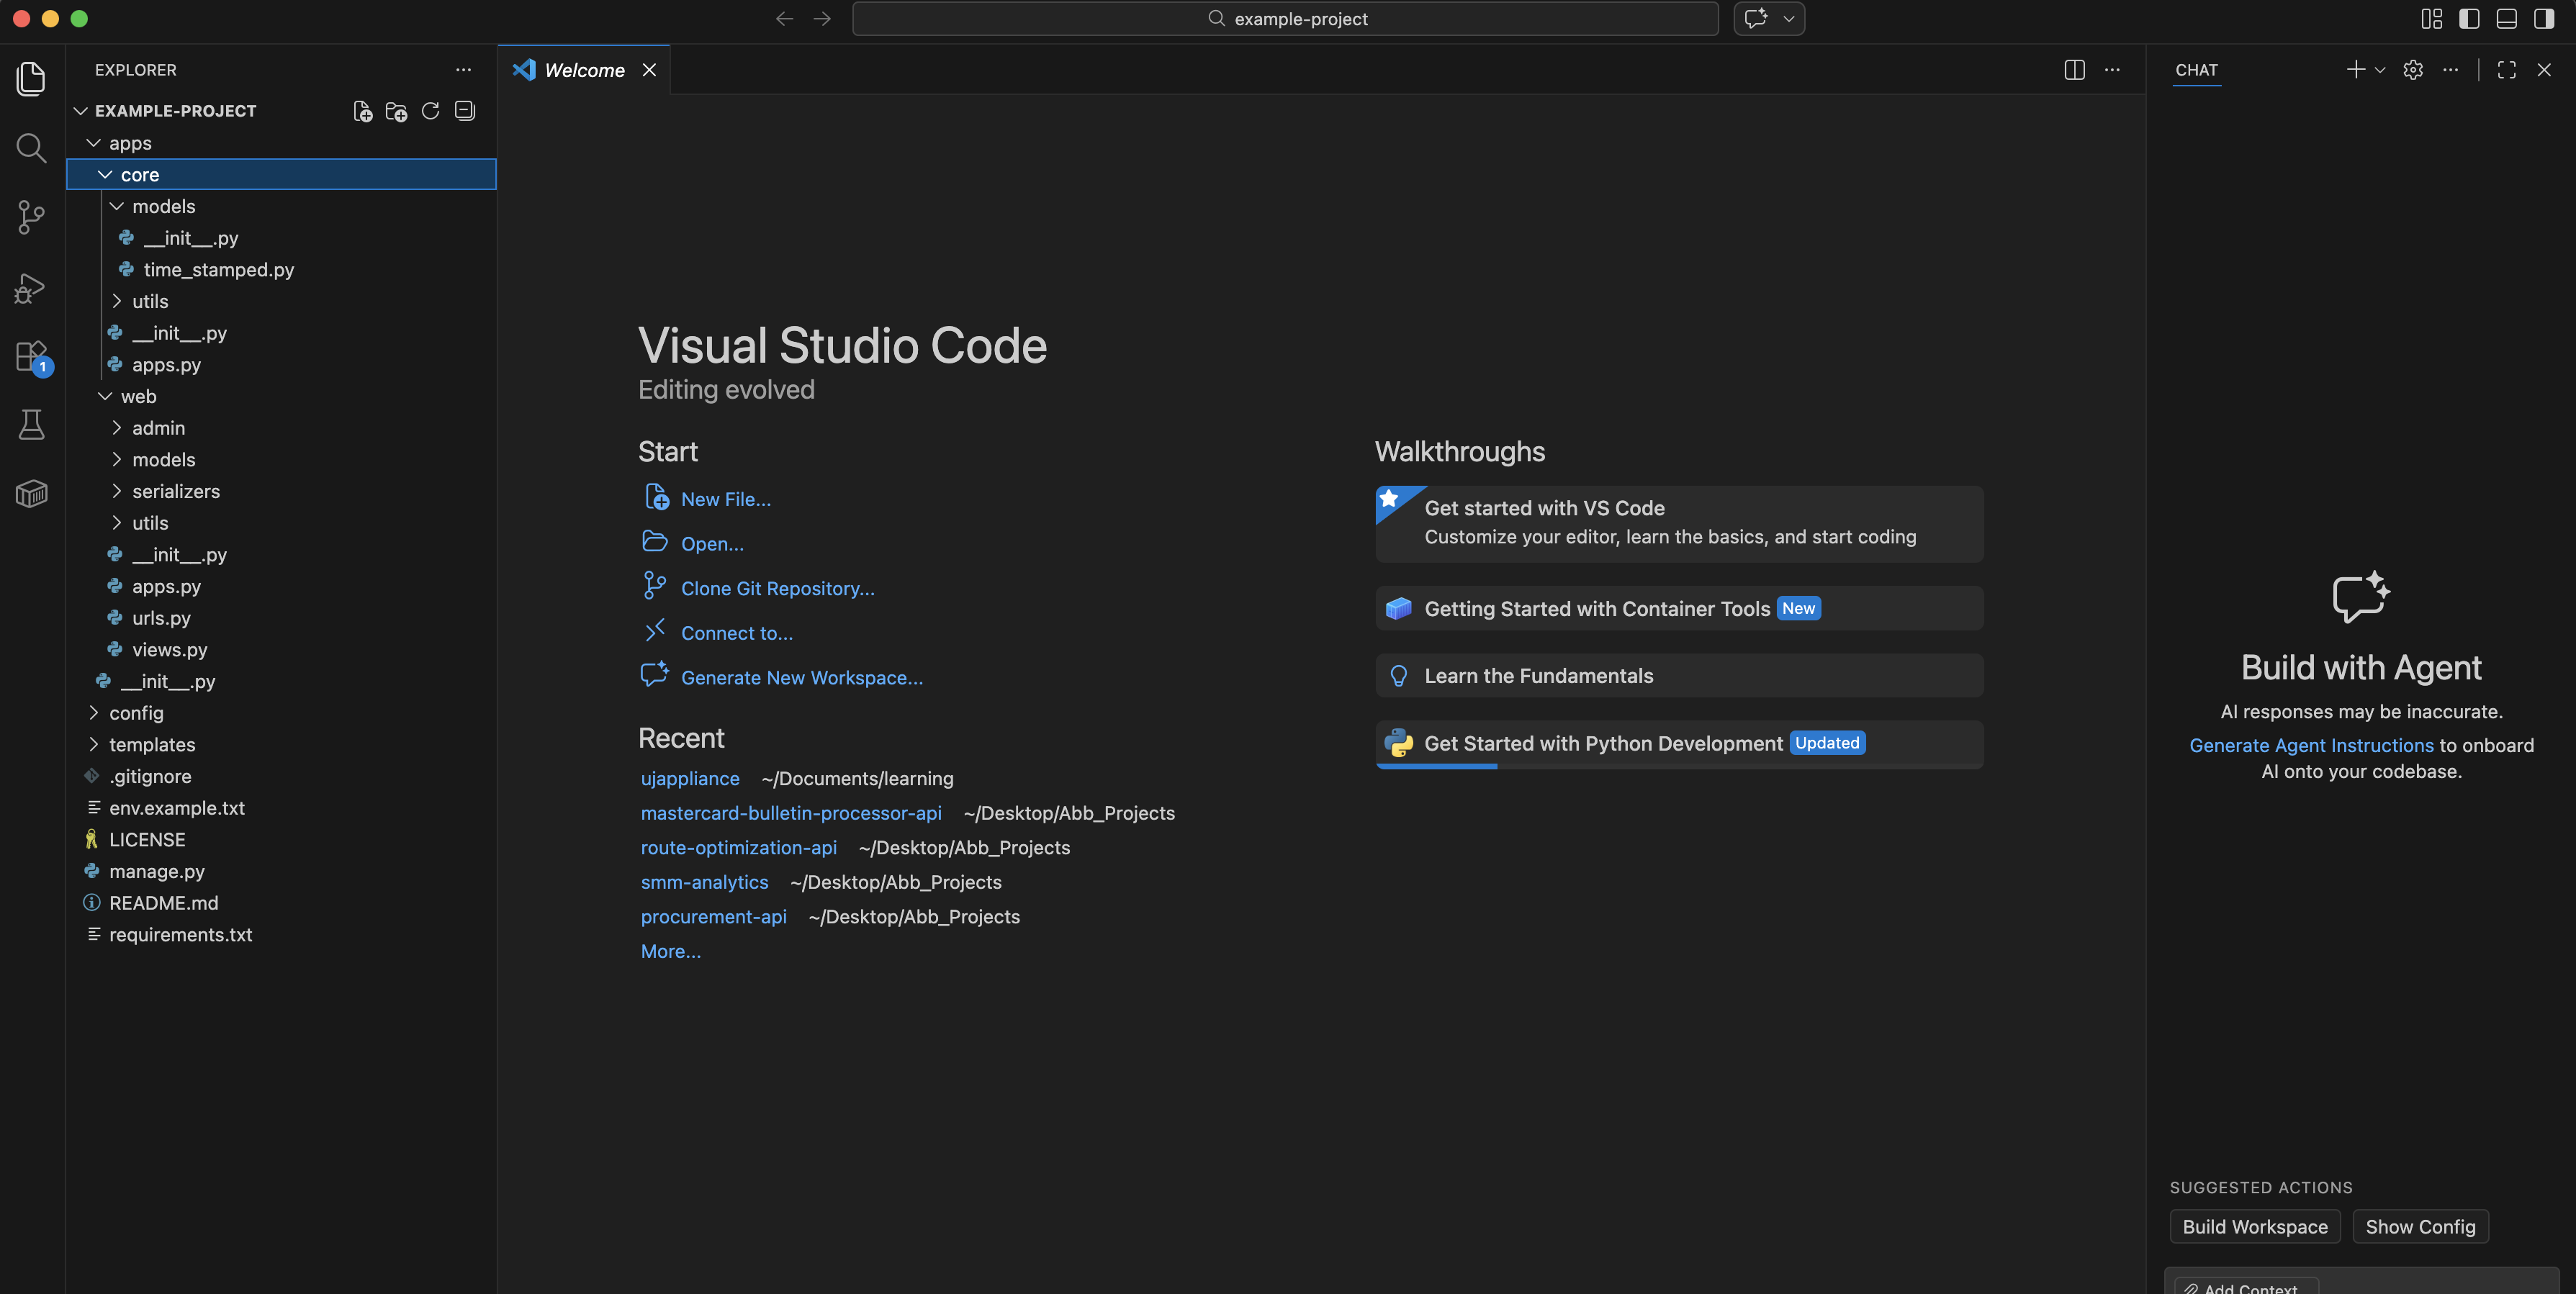2576x1294 pixels.
Task: Open the Extensions view
Action: [31, 356]
